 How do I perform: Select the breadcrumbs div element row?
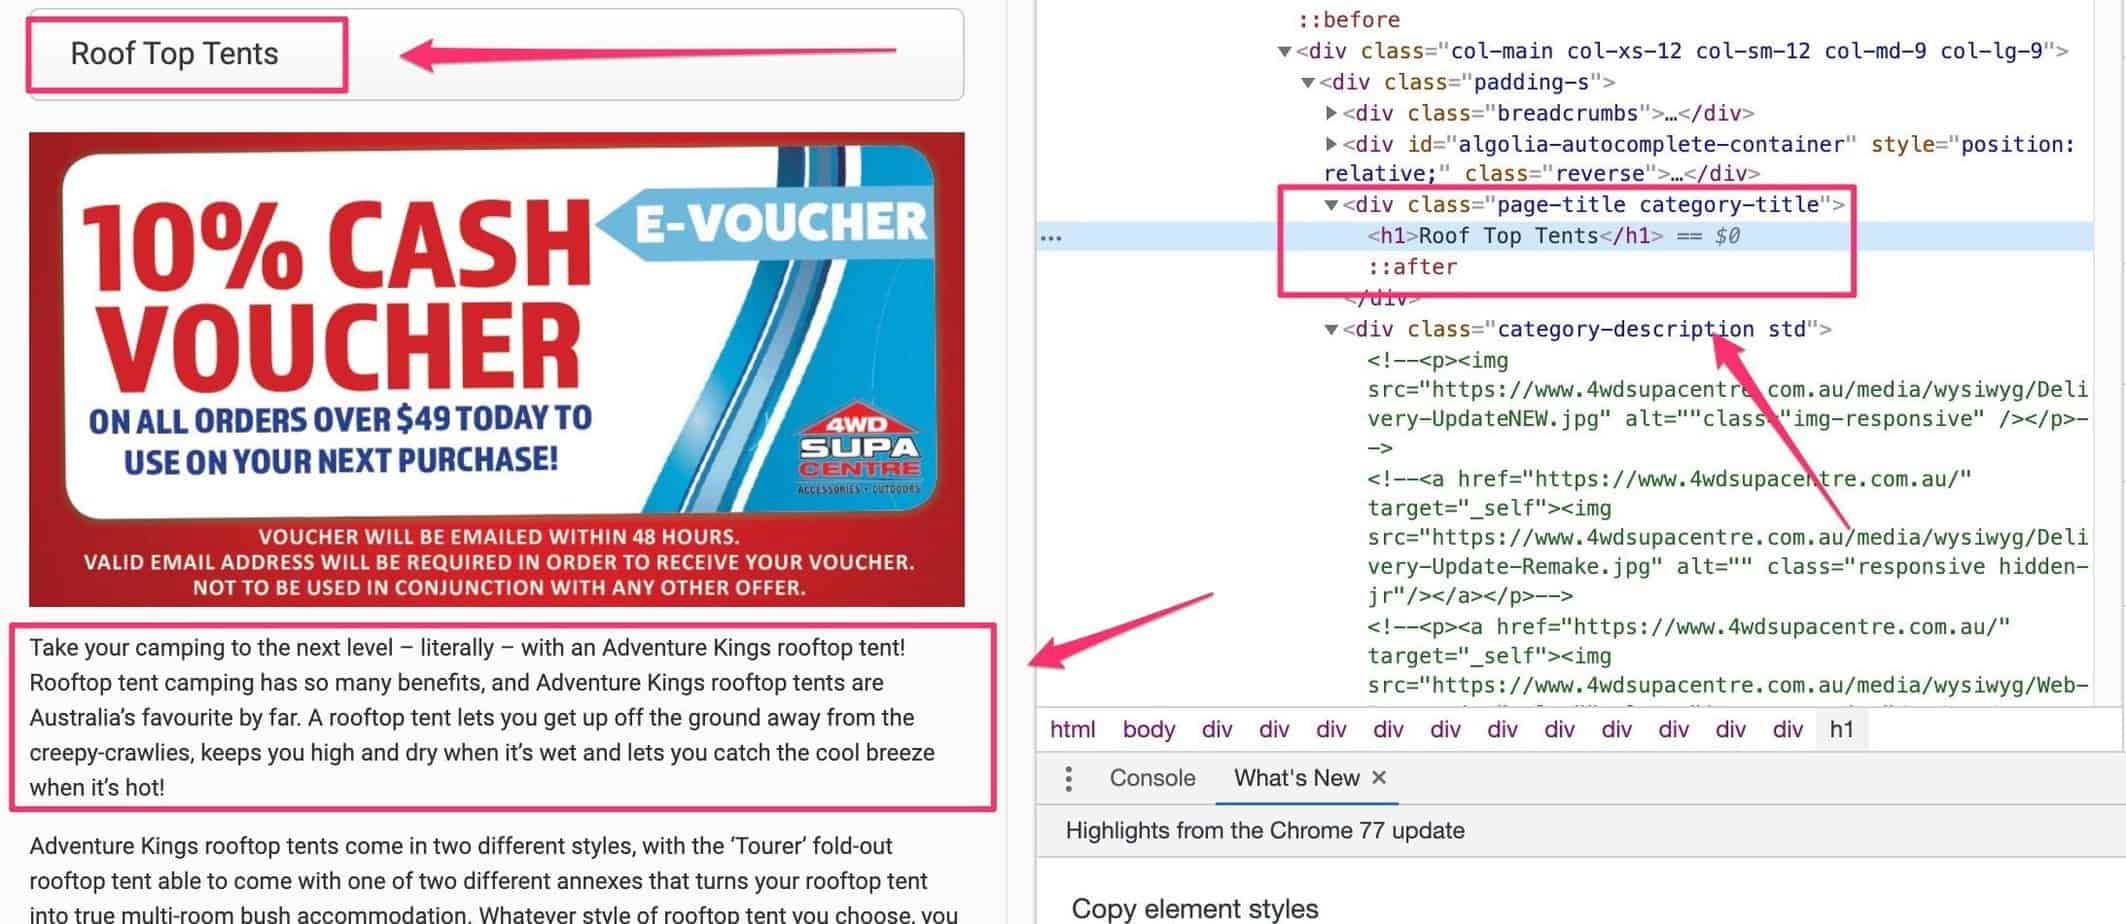click(x=1548, y=113)
